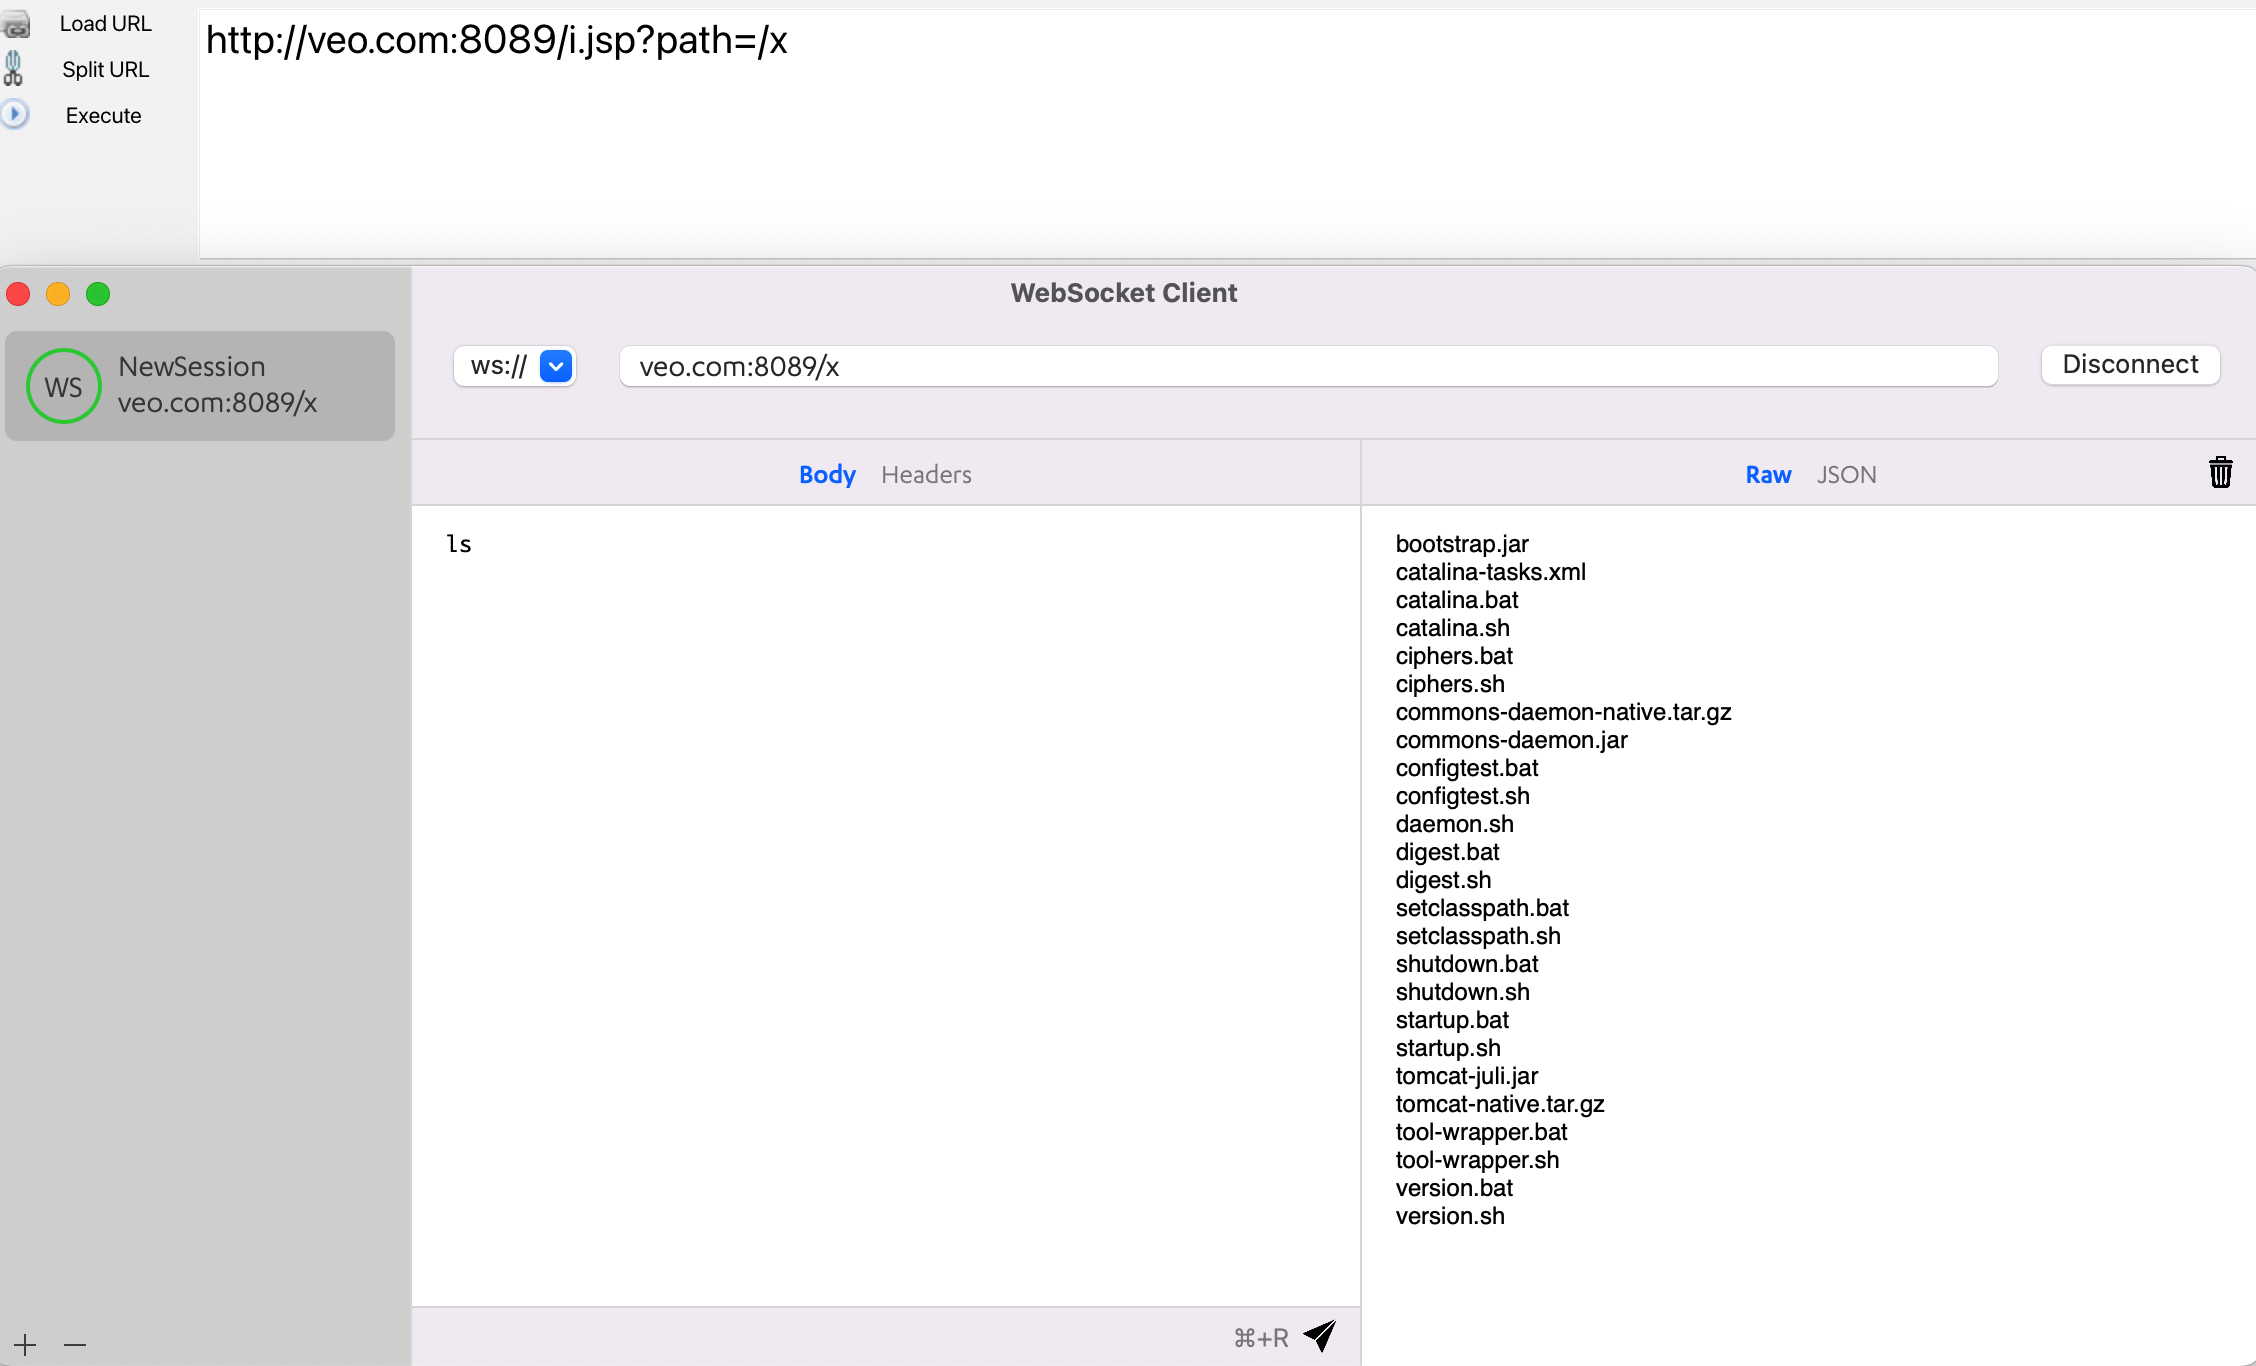
Task: Open the ws:// protocol dropdown
Action: tap(555, 366)
